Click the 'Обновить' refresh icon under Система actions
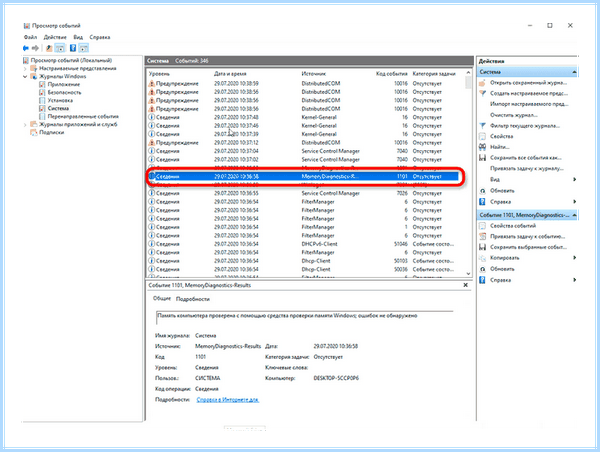600x452 pixels. point(483,191)
